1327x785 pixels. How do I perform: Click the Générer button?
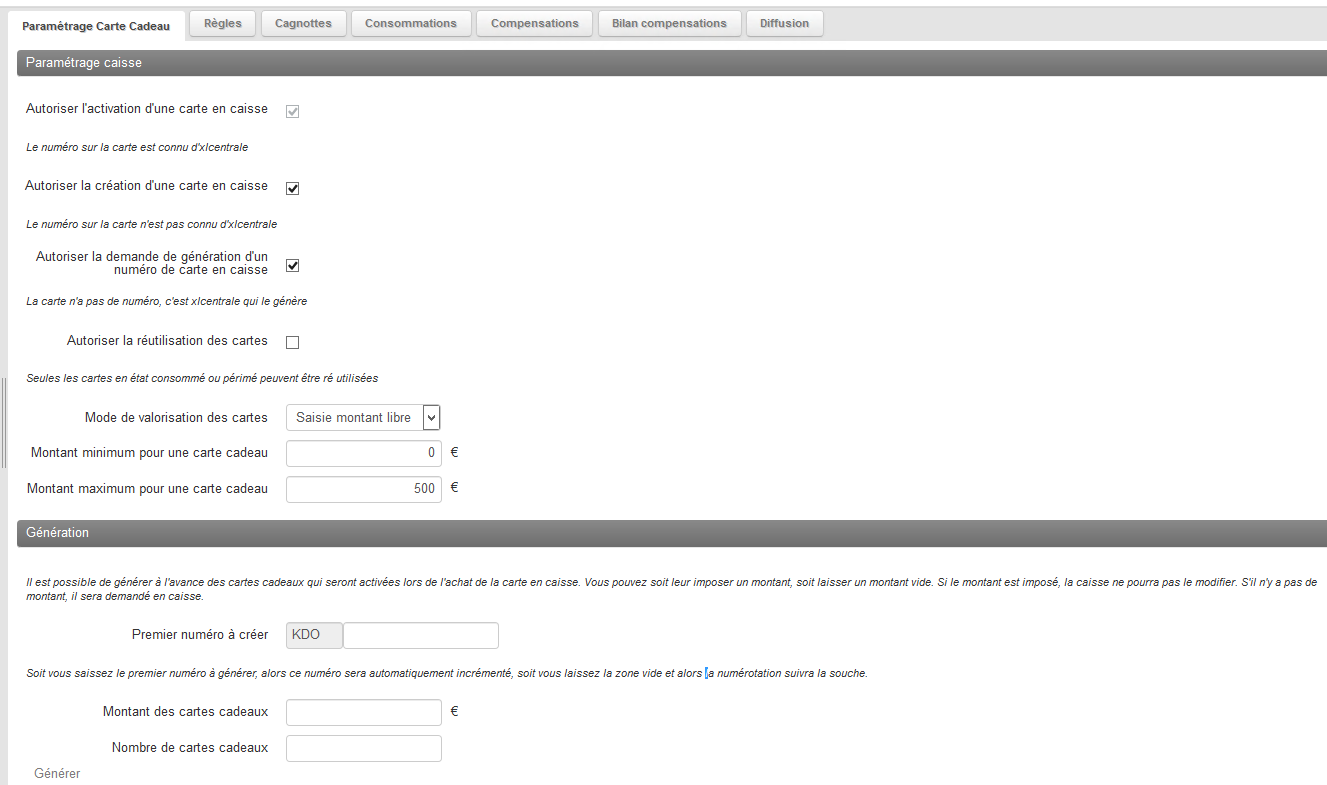pos(57,774)
